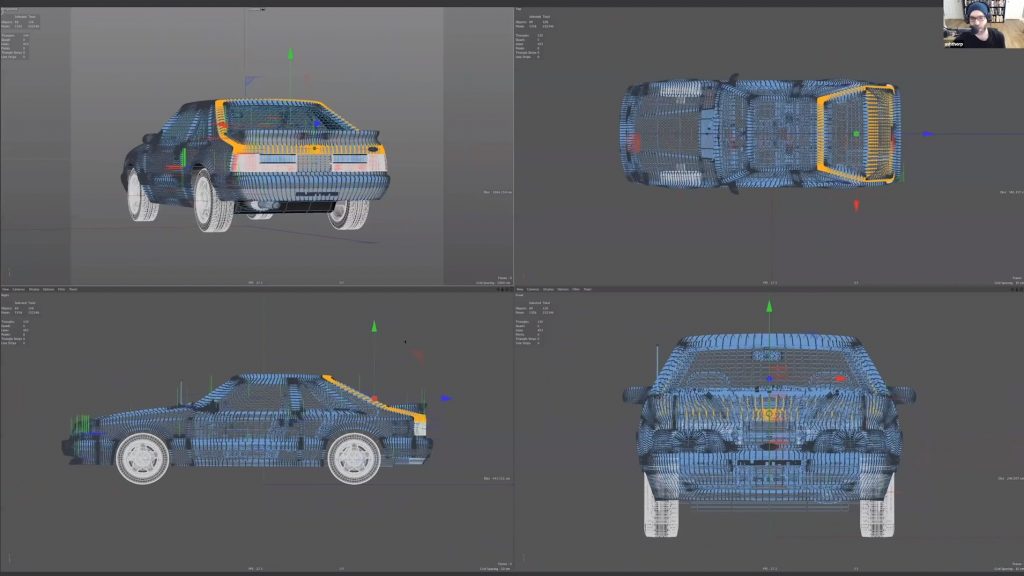This screenshot has height=576, width=1024.
Task: Open Options menu of Front viewport
Action: [x=563, y=289]
